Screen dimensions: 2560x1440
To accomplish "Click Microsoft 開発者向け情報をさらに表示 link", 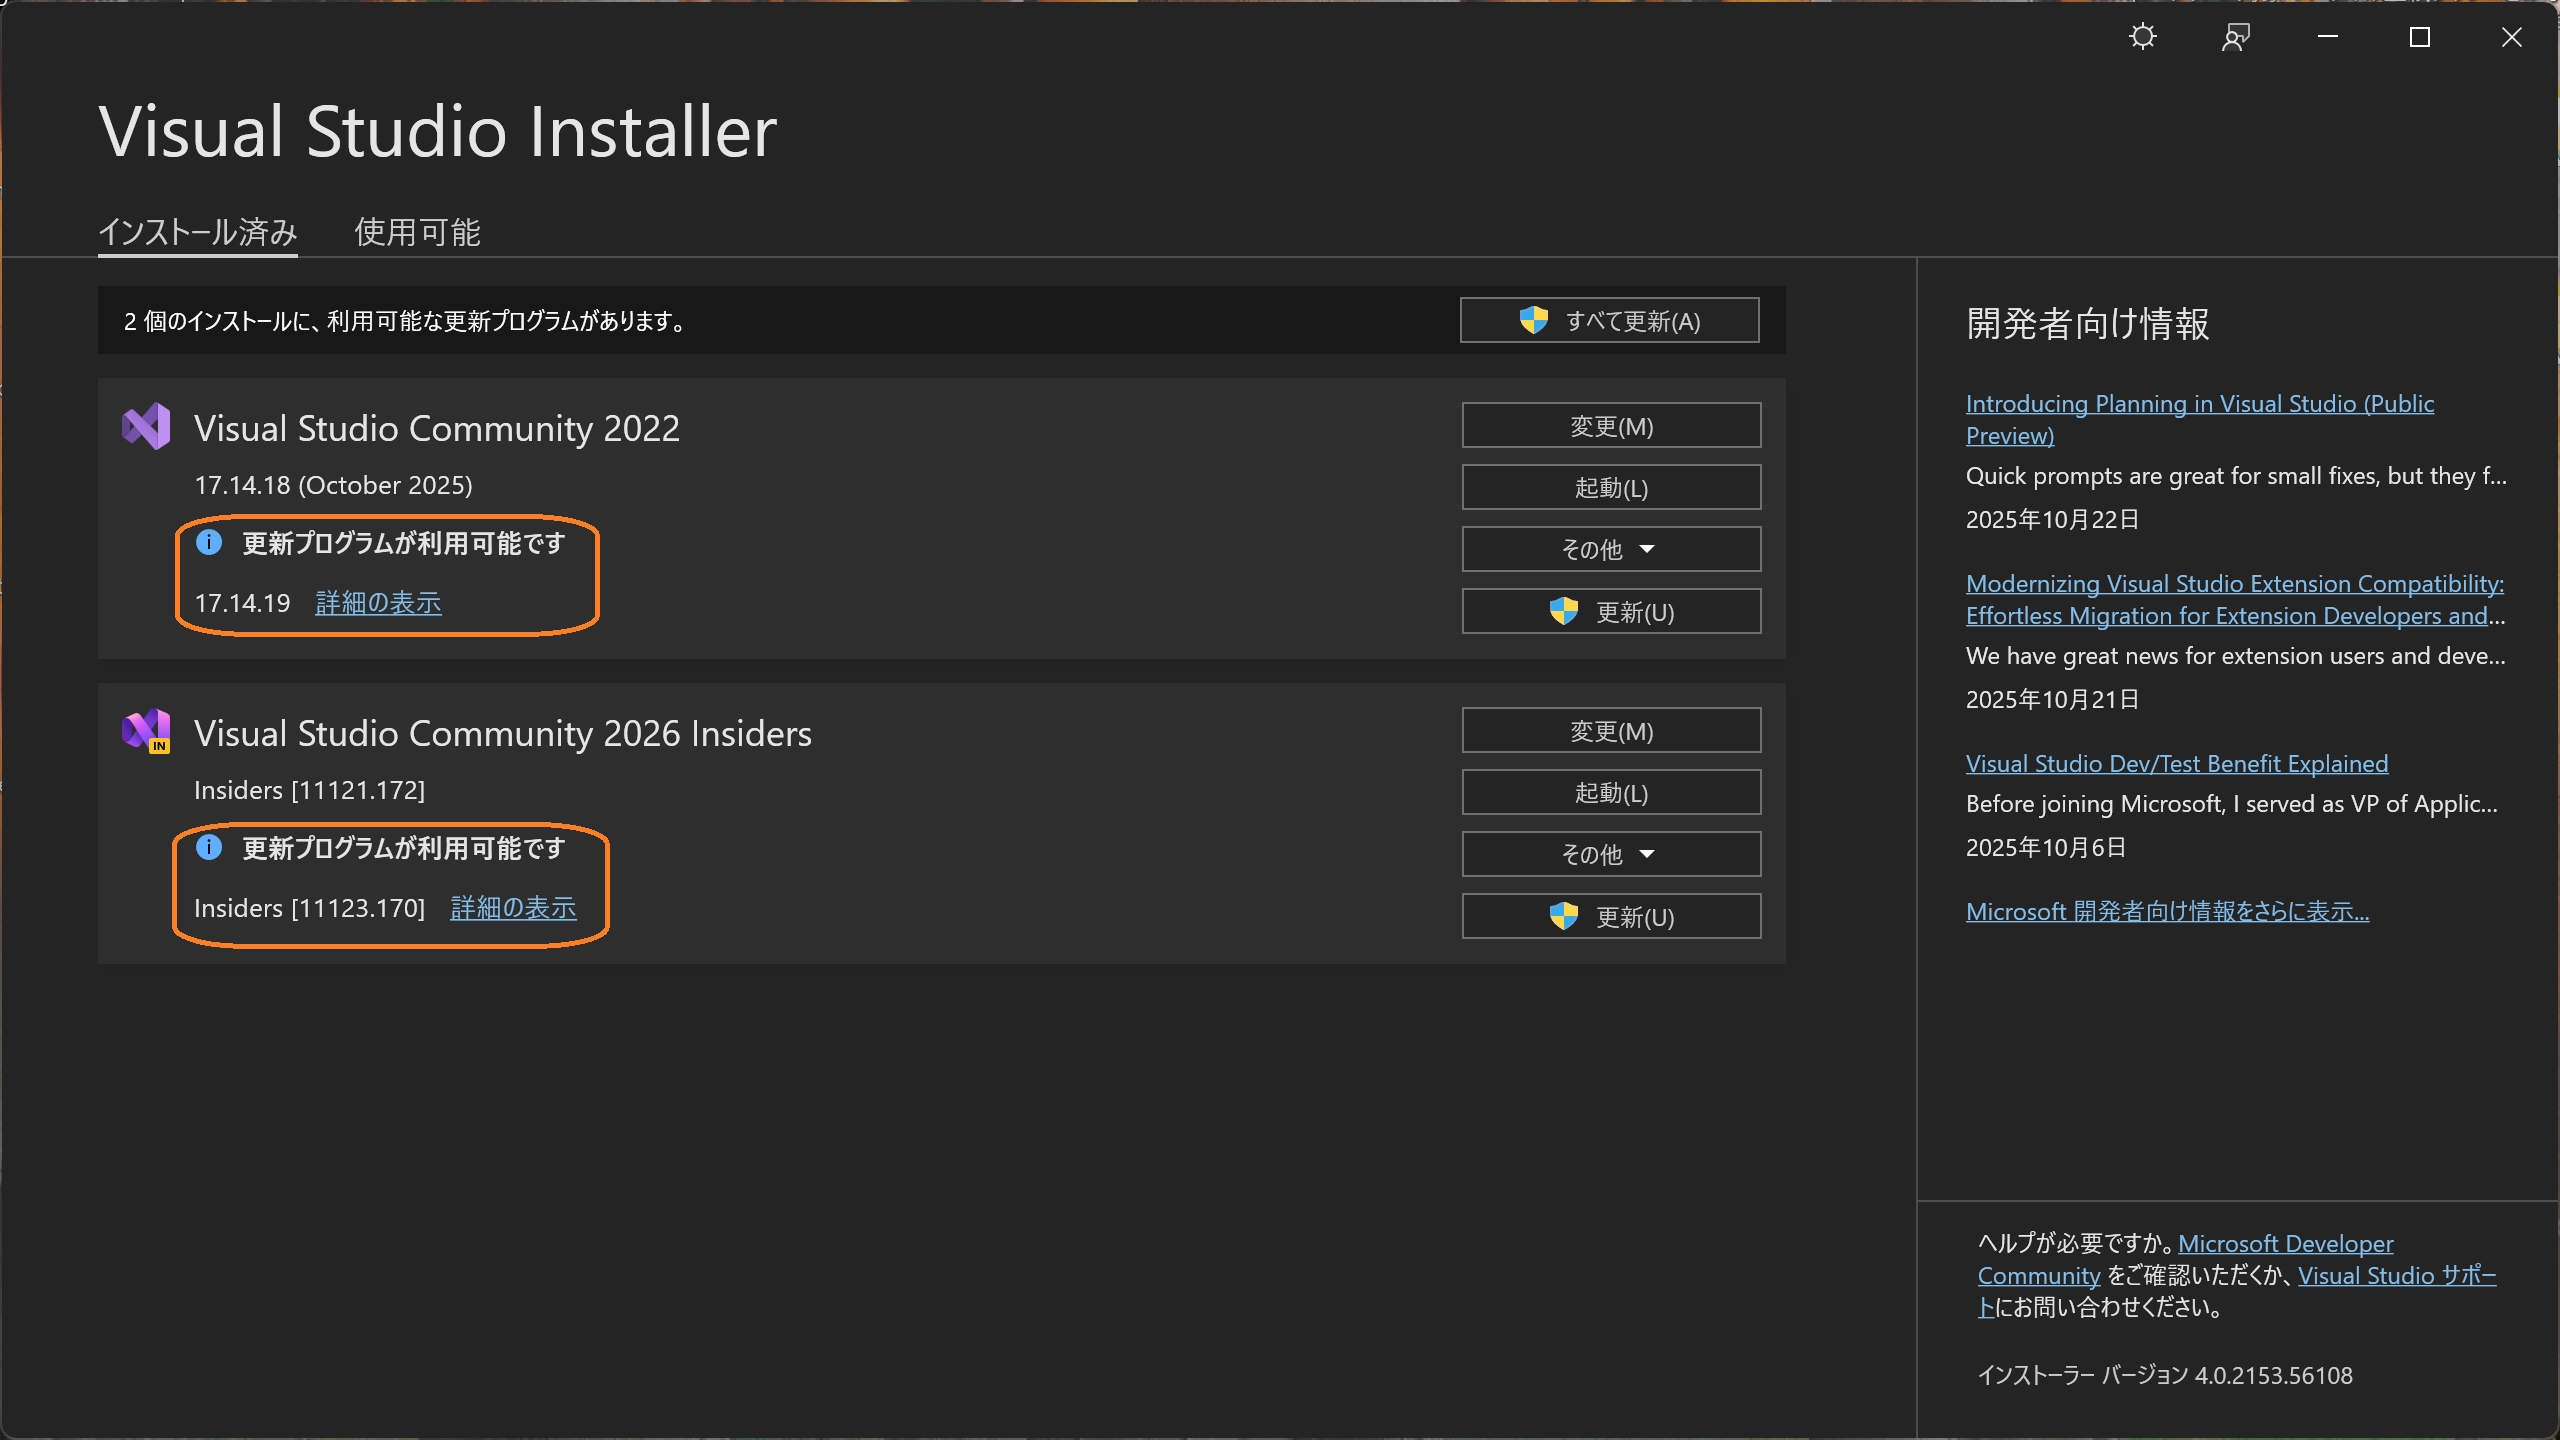I will coord(2167,912).
